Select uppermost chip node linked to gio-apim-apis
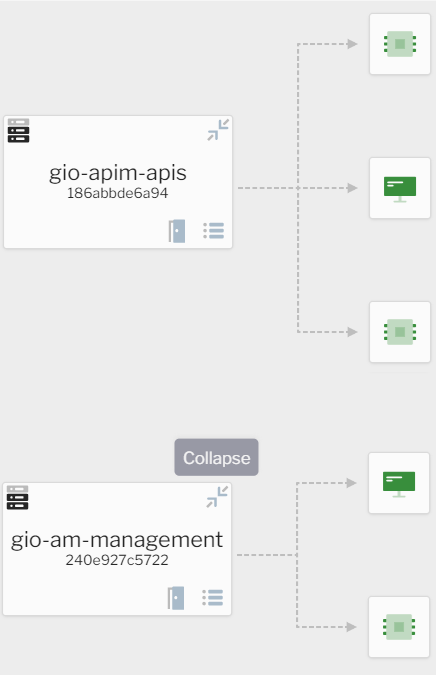The image size is (436, 675). point(400,44)
